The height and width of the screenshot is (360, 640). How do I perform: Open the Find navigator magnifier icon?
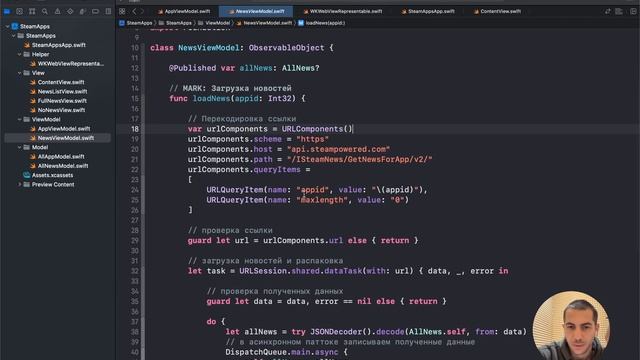click(44, 11)
